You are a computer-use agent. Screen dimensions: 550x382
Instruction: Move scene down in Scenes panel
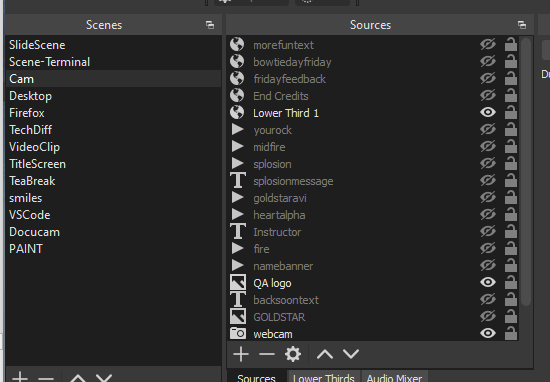[x=104, y=378]
